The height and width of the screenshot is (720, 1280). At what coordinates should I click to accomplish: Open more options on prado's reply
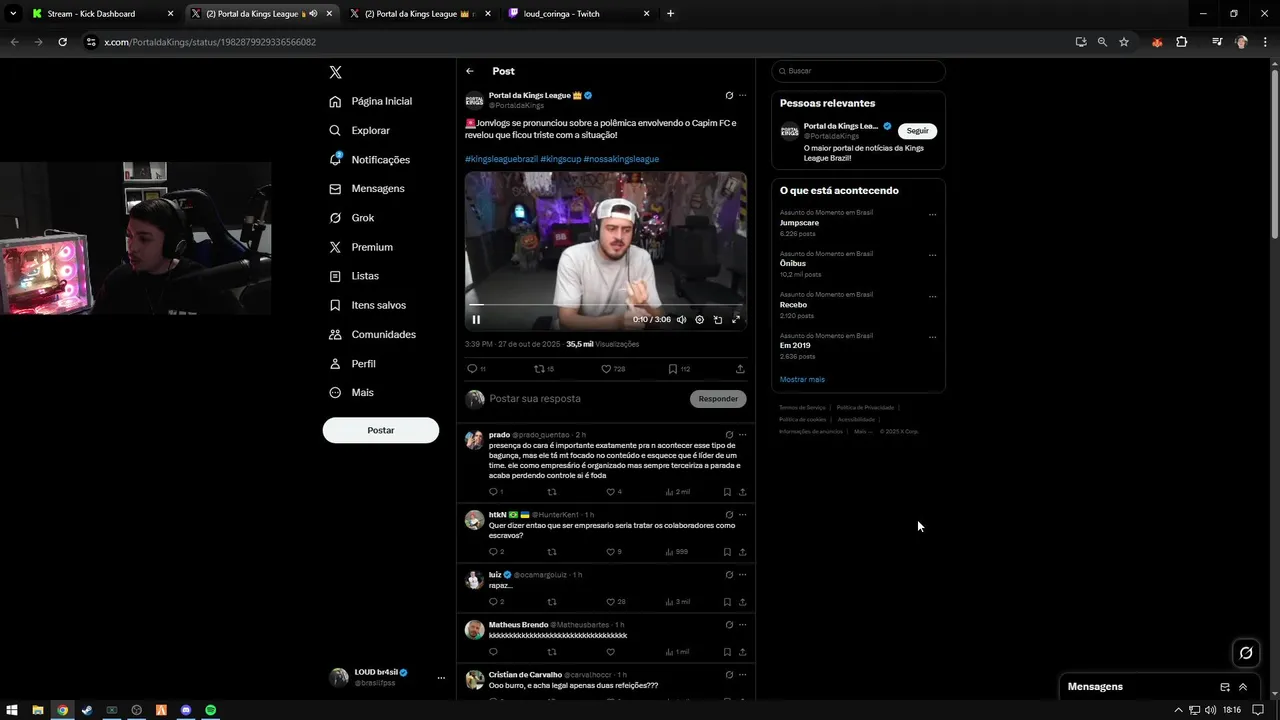tap(742, 435)
